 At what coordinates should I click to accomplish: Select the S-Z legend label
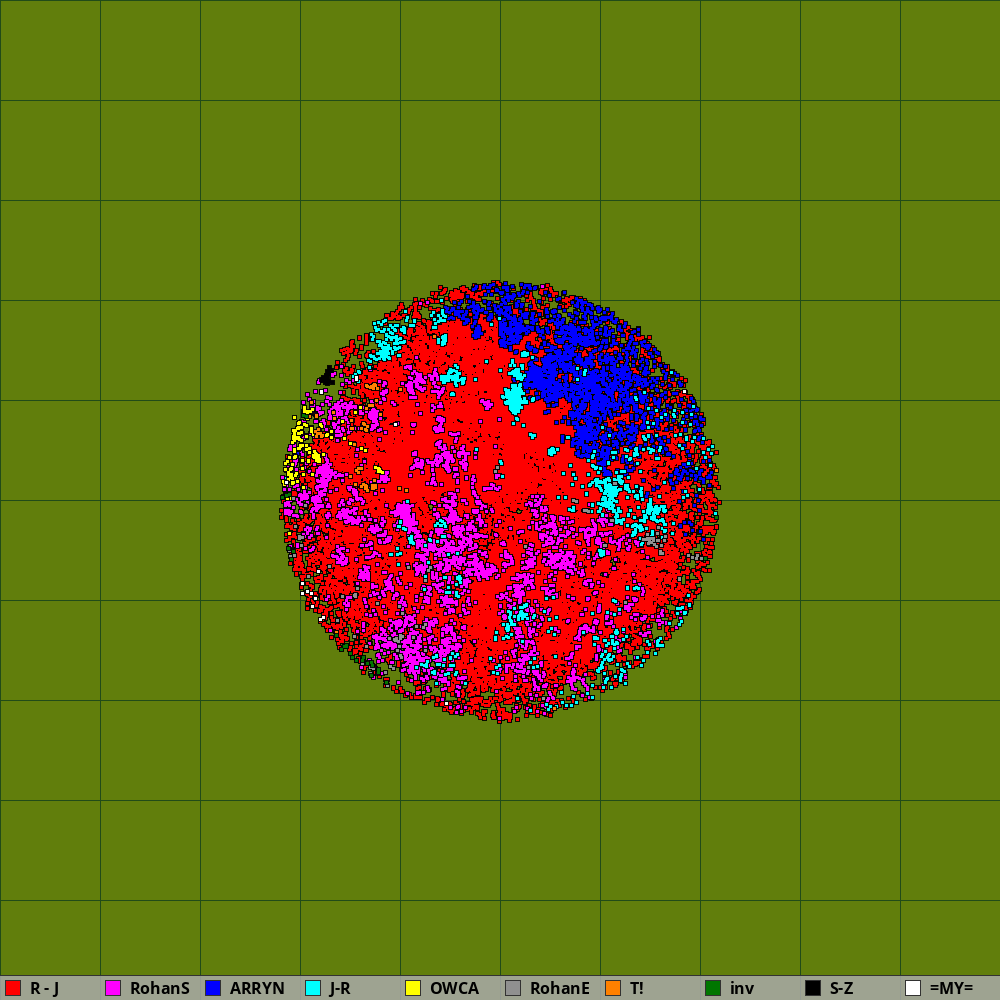[x=841, y=988]
